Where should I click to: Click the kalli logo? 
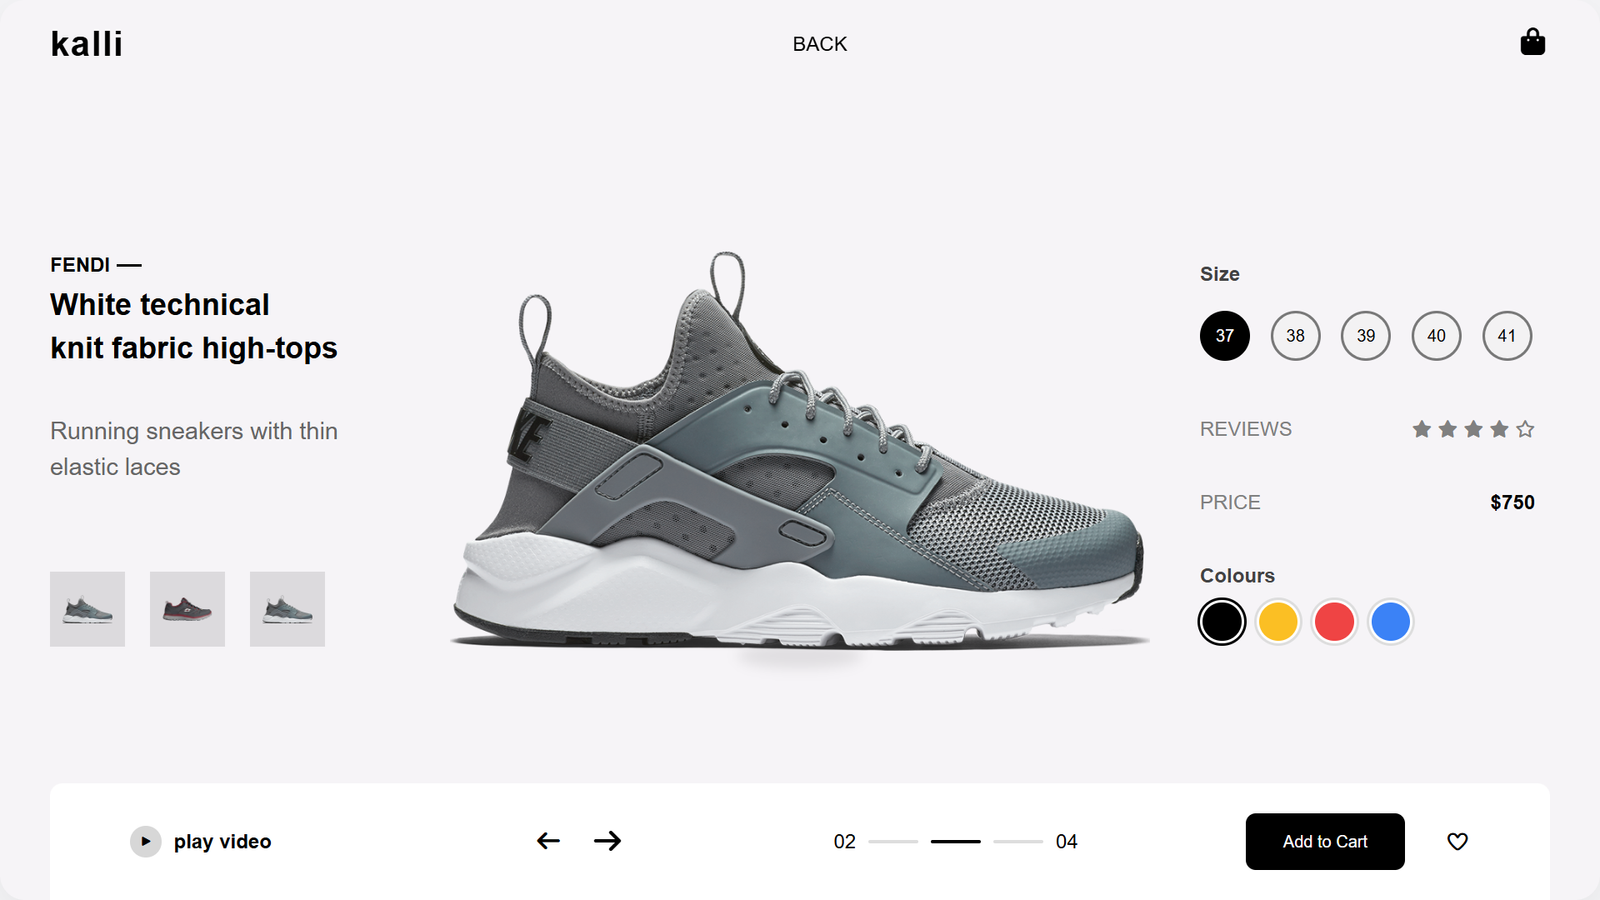[87, 44]
